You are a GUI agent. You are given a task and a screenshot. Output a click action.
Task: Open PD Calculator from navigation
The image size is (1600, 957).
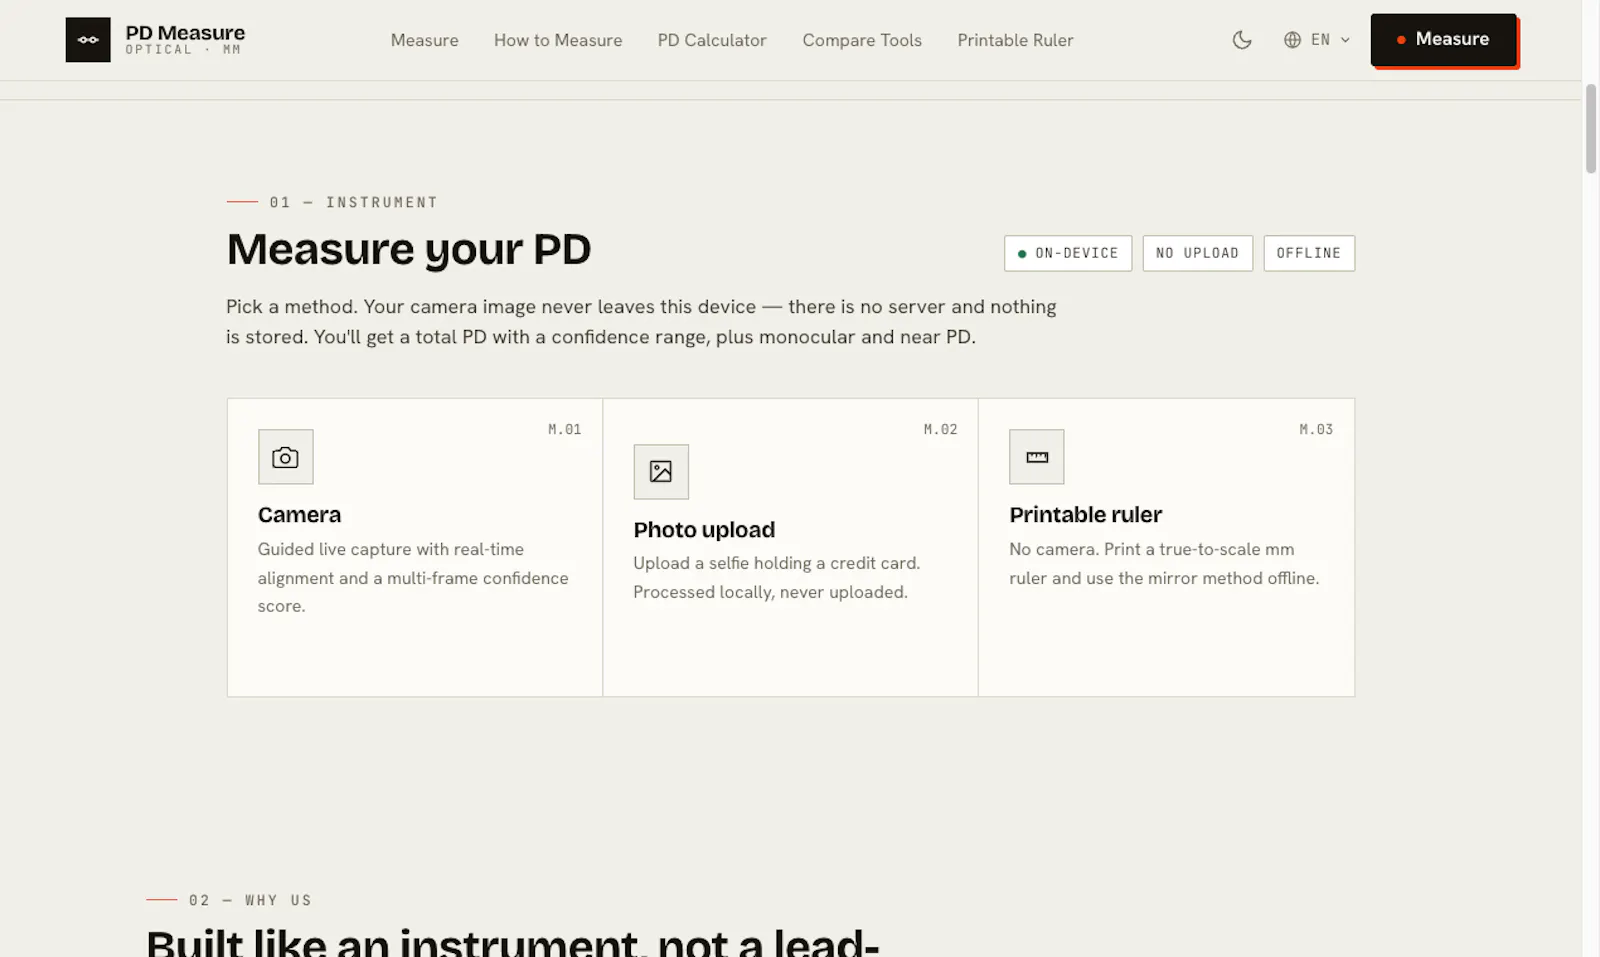coord(712,40)
